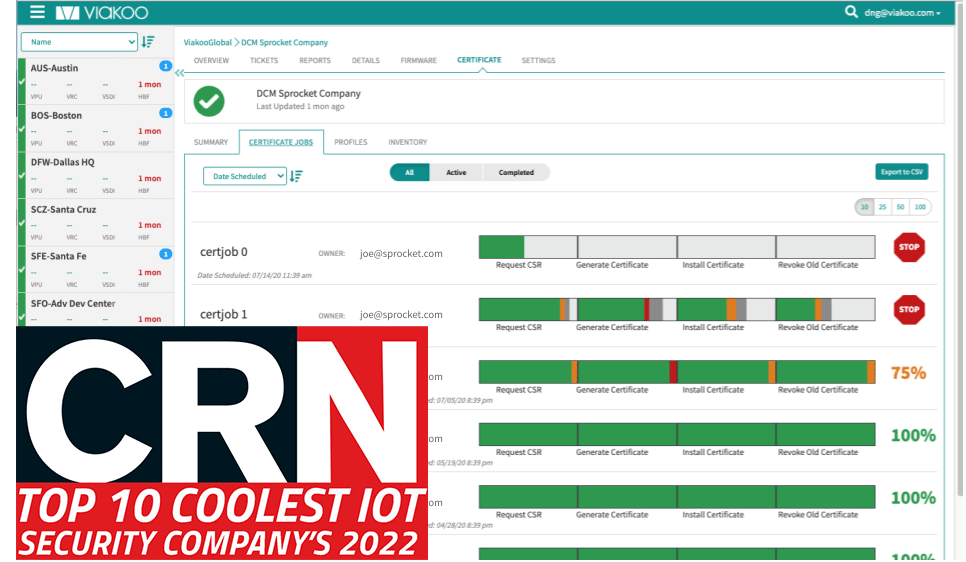The height and width of the screenshot is (562, 966).
Task: Toggle certificate jobs sort order icon
Action: (x=296, y=176)
